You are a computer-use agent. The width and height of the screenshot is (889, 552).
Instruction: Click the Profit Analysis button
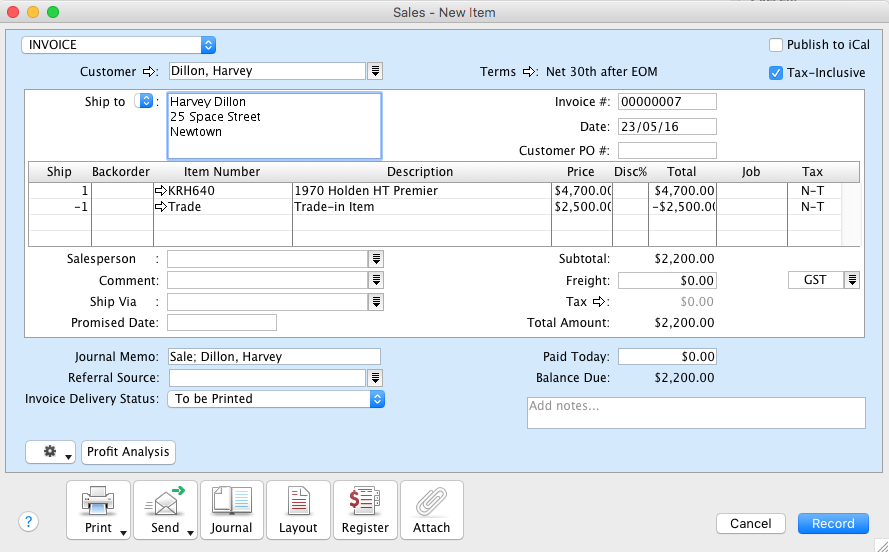tap(129, 452)
